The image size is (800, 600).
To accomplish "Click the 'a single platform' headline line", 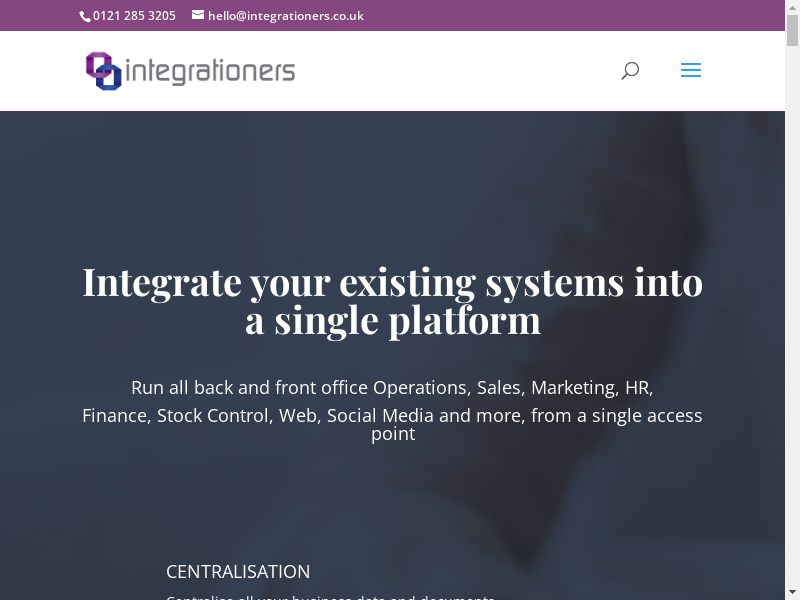I will 392,321.
